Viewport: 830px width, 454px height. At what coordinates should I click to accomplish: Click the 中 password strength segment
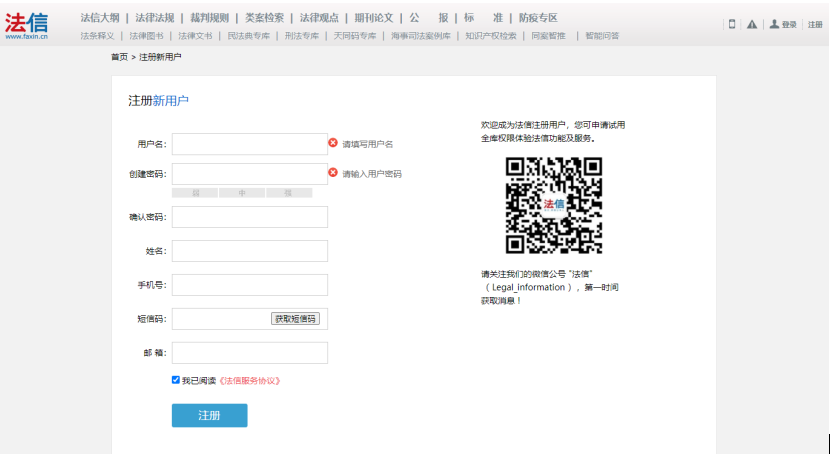pyautogui.click(x=242, y=193)
